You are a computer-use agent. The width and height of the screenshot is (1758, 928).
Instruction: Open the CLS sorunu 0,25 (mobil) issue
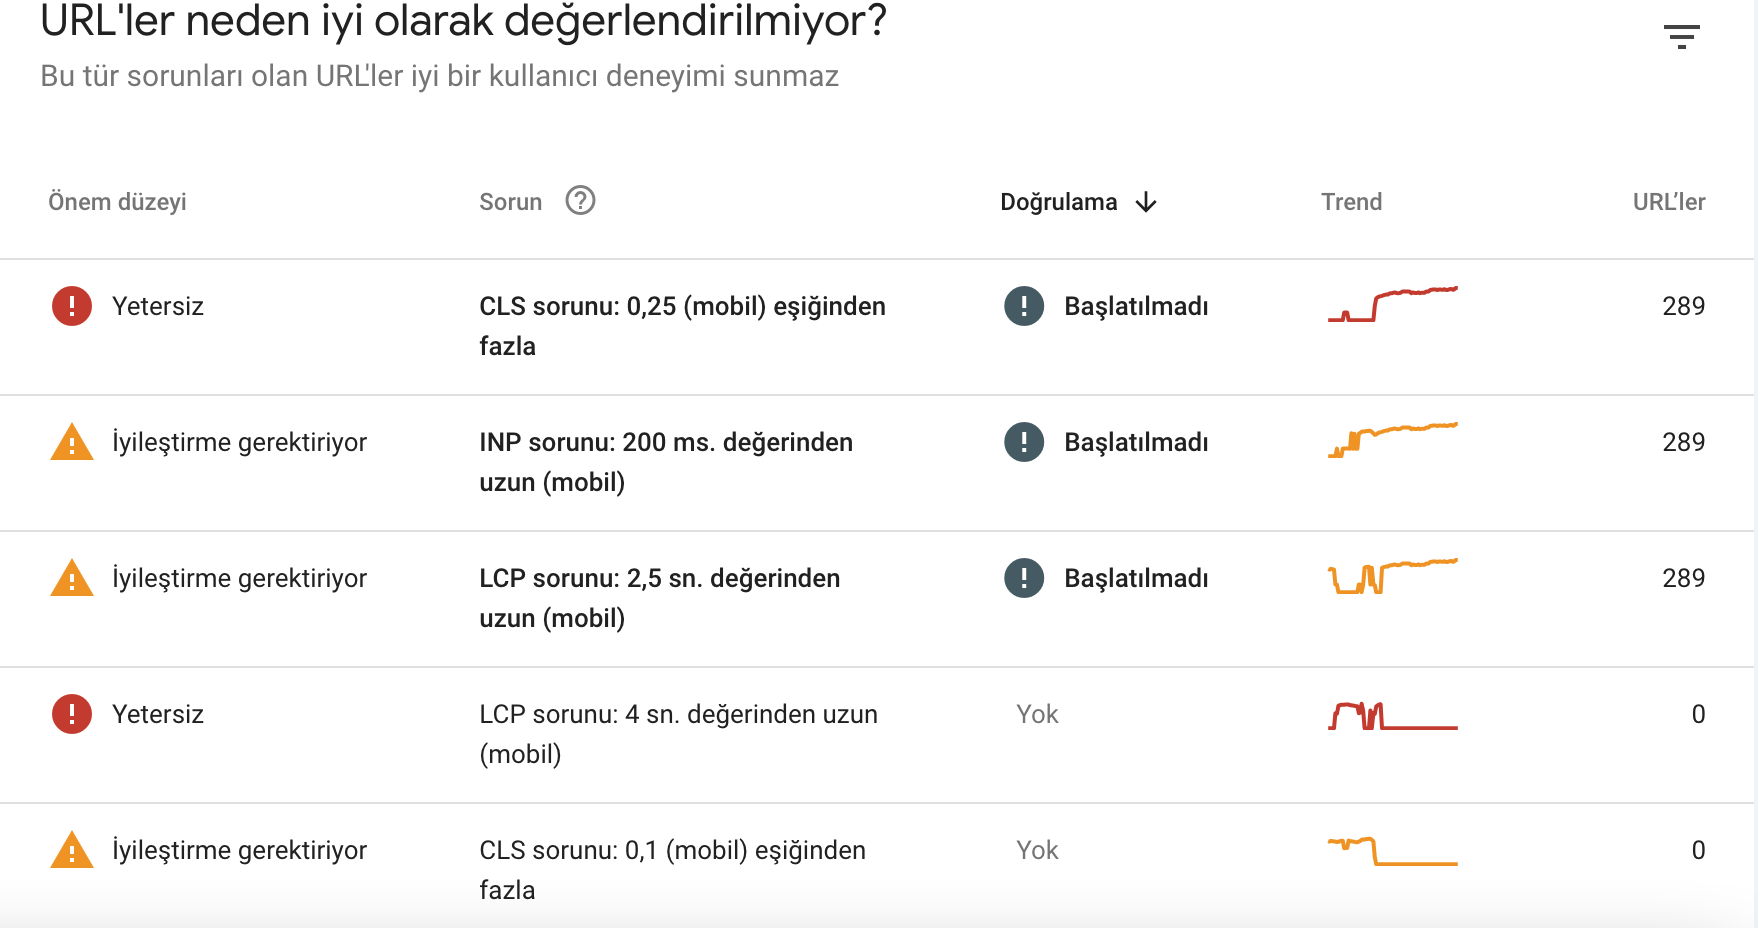click(682, 326)
